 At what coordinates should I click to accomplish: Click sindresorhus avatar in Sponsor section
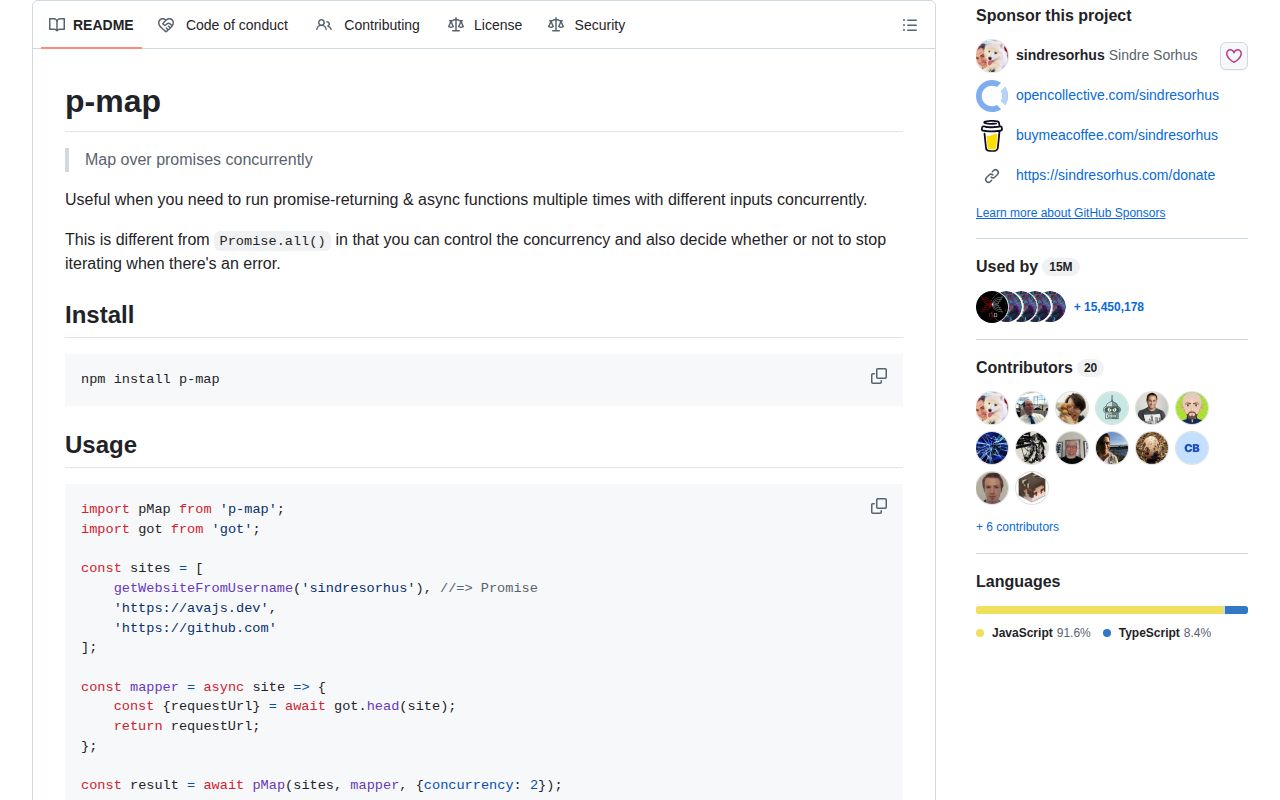(992, 56)
